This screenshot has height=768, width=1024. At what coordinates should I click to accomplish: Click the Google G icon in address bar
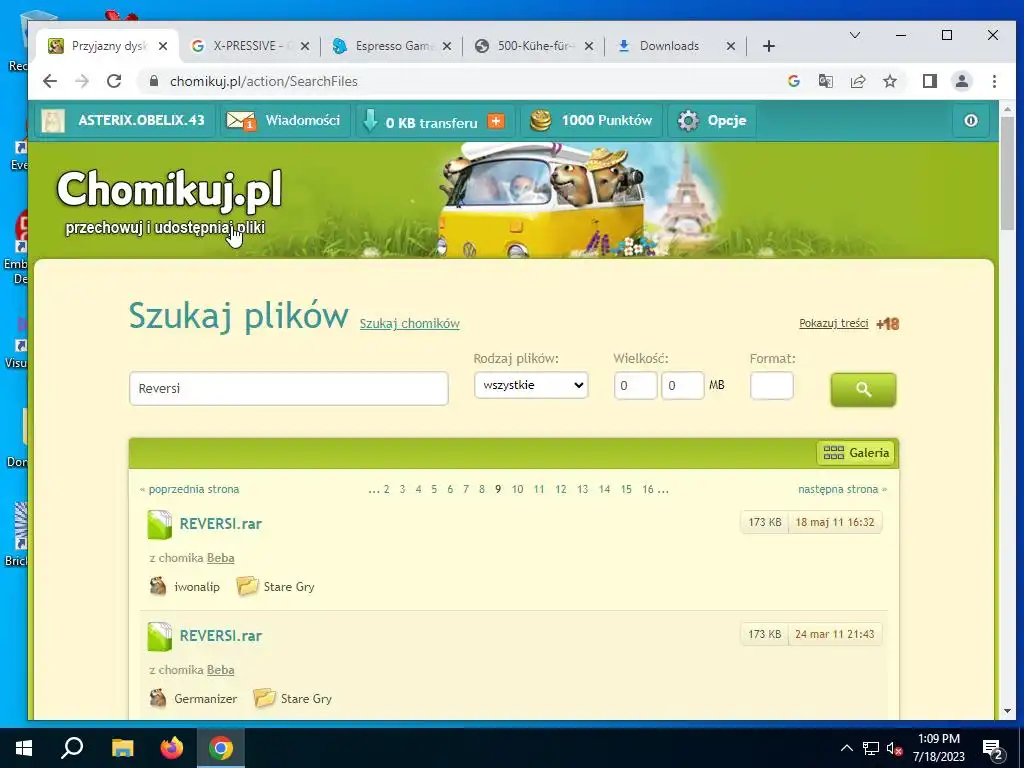[x=793, y=81]
